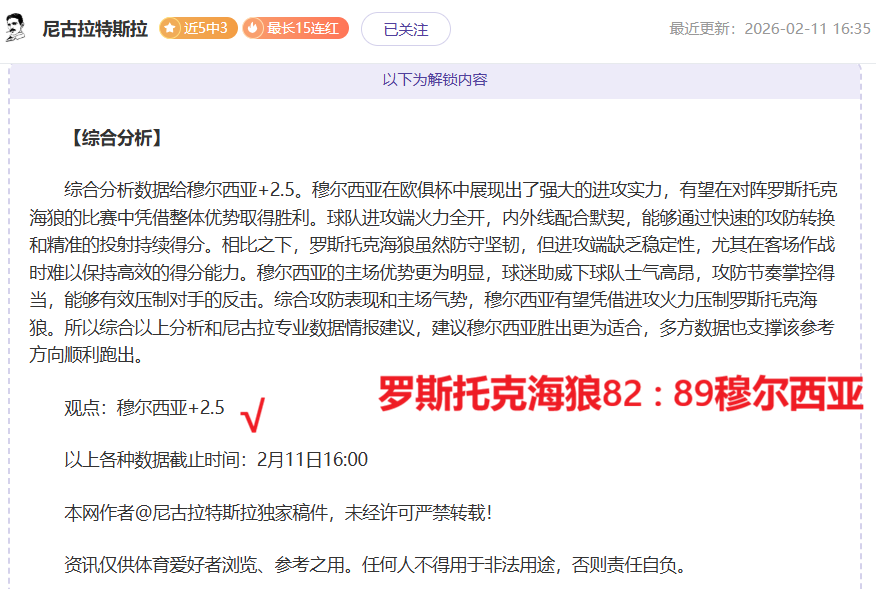This screenshot has height=589, width=876.
Task: Toggle the 已关注 follow button
Action: 405,29
